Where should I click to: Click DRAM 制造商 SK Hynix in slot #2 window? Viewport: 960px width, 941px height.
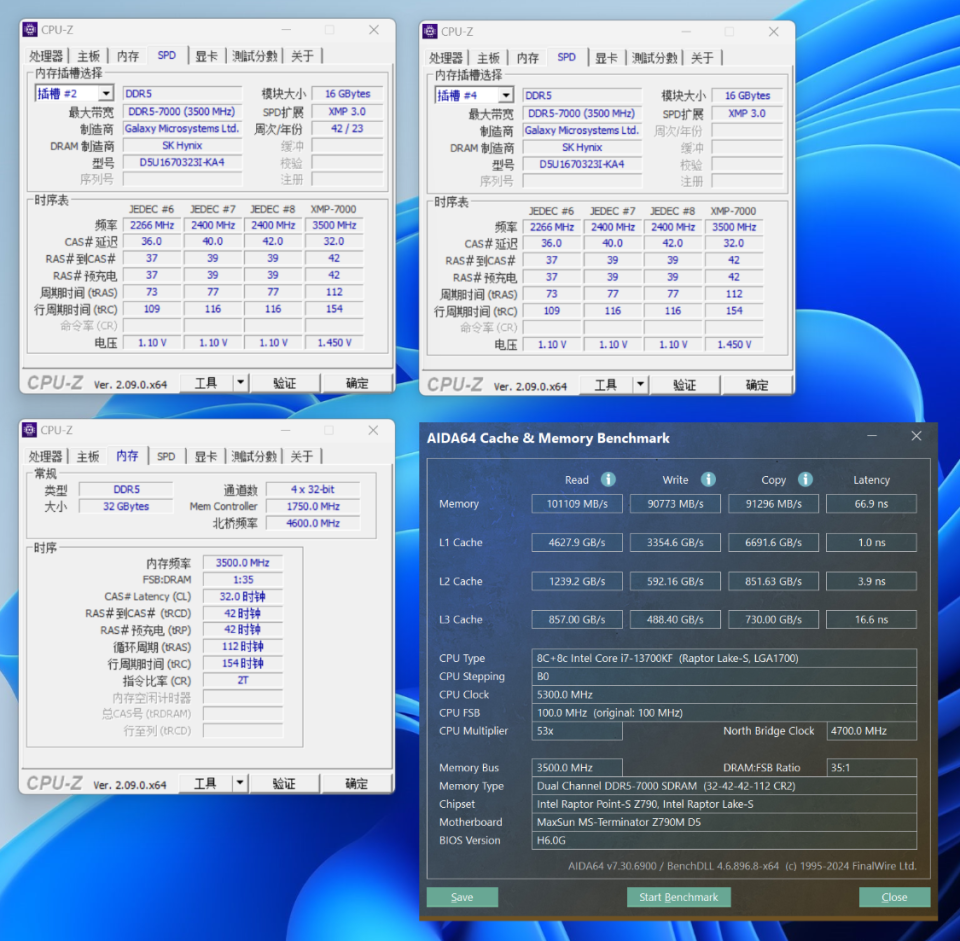[x=182, y=146]
